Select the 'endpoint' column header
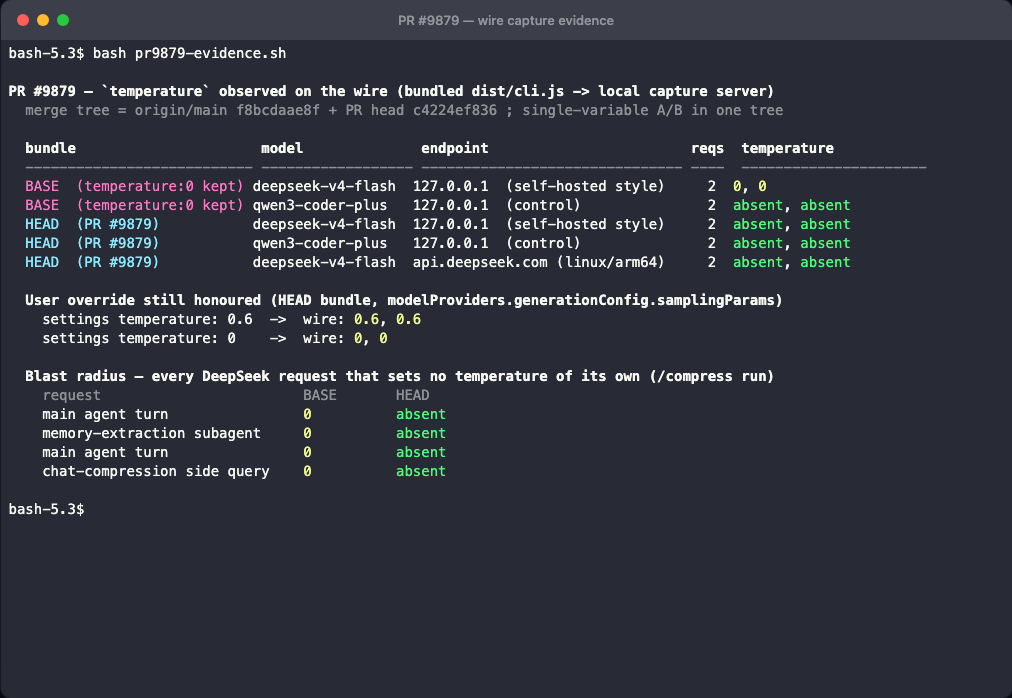1012x698 pixels. click(x=454, y=149)
